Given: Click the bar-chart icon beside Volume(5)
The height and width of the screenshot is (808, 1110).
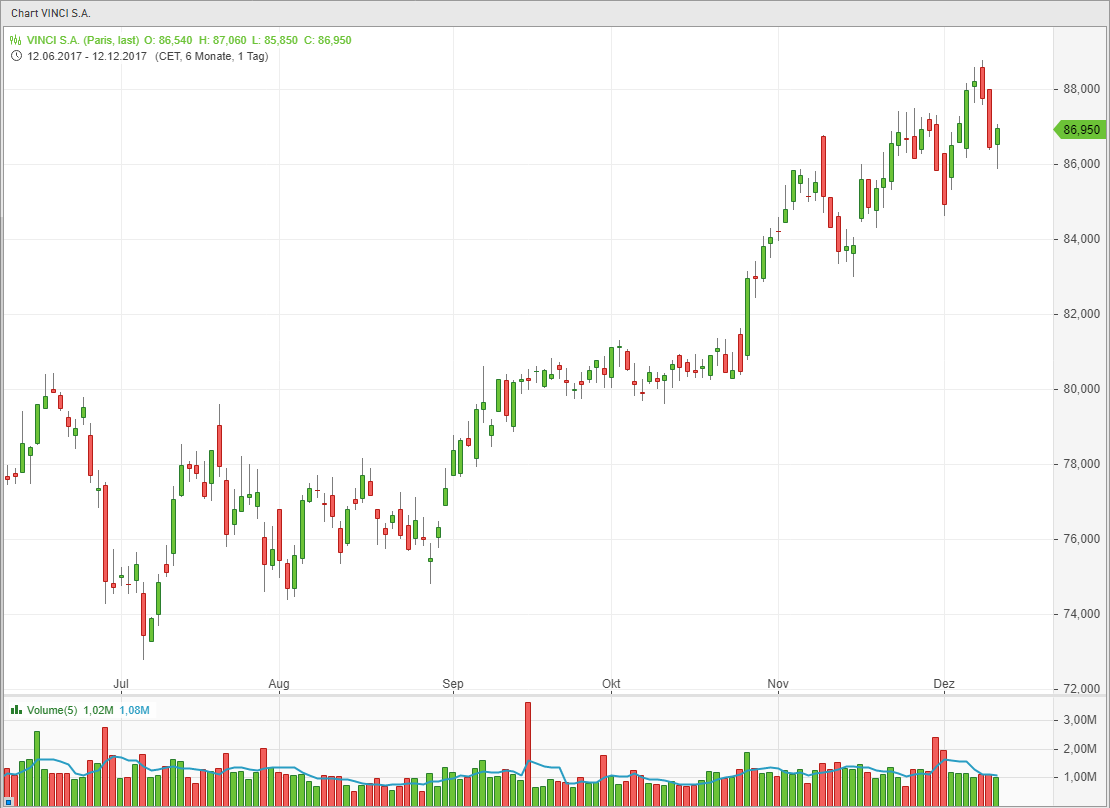Looking at the screenshot, I should pos(16,710).
